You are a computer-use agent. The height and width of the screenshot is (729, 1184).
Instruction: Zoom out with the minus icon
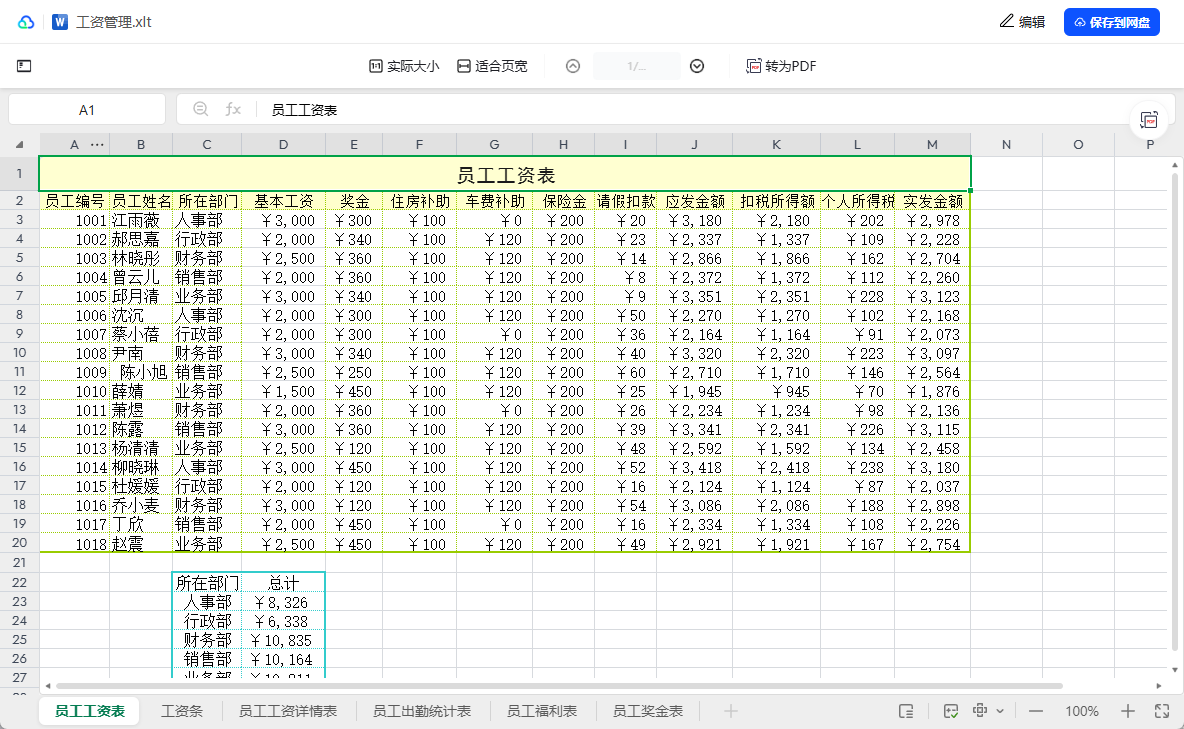(1036, 711)
